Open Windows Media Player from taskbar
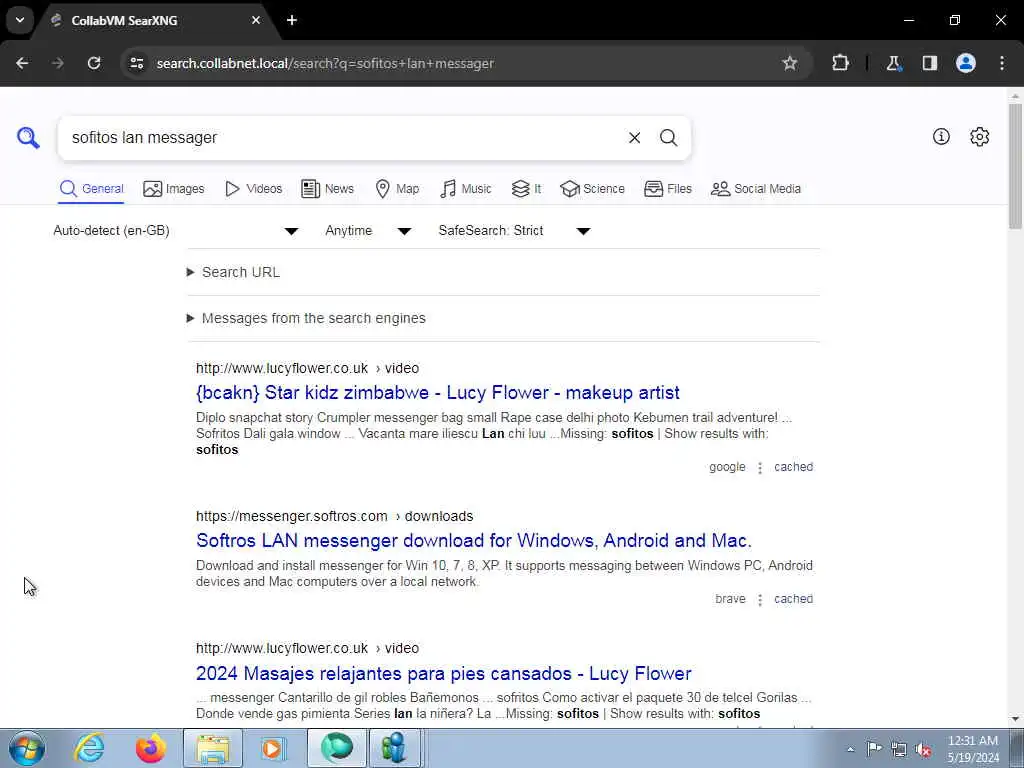Screen dimensions: 1024x768 272,748
